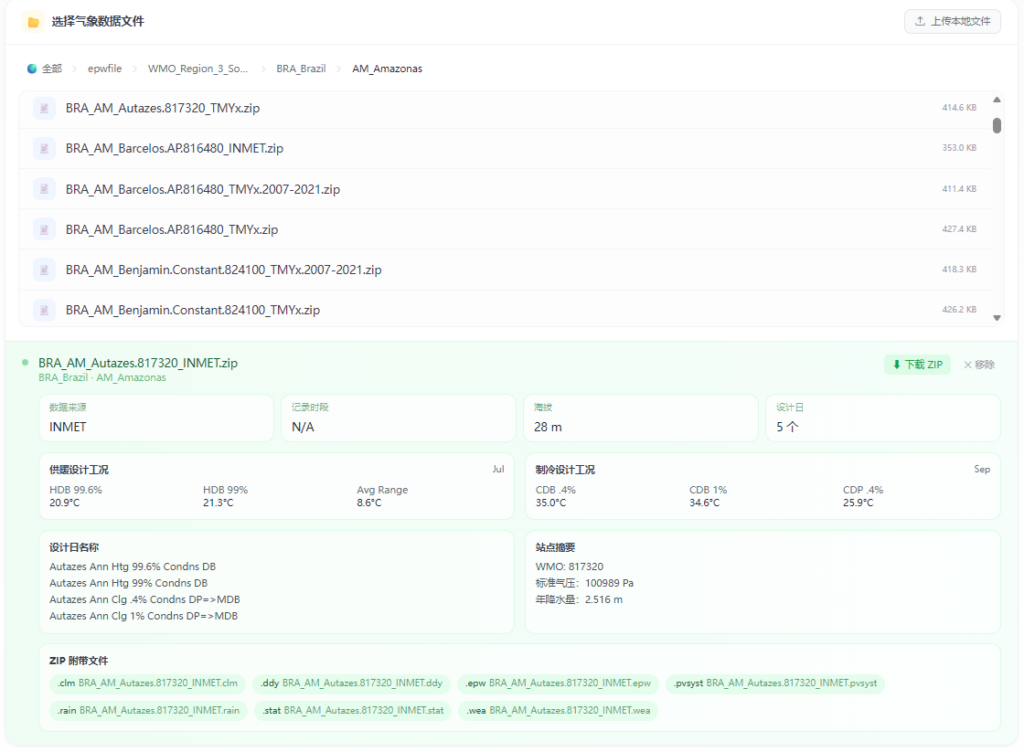Click the file icon for Benjamin.Constant.824100_TMYx.zip
1024x752 pixels.
coord(44,310)
